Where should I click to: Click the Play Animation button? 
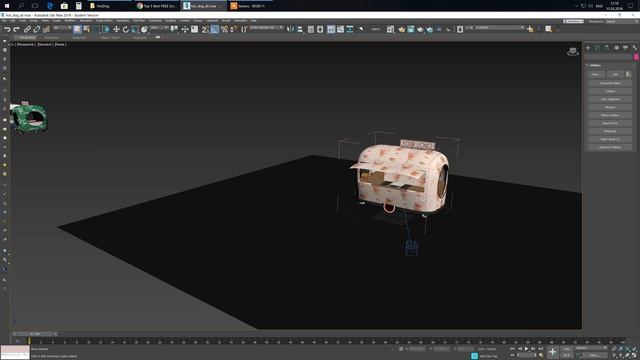point(526,349)
